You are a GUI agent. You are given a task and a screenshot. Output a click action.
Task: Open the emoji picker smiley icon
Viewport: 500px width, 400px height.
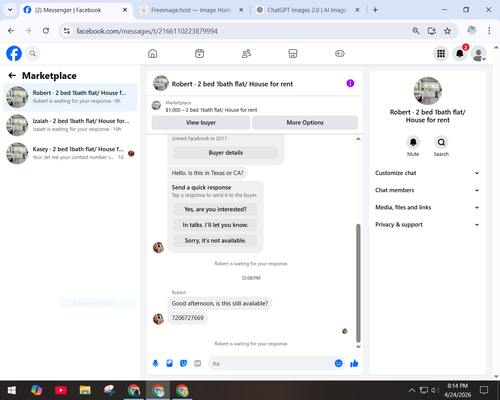(x=338, y=363)
